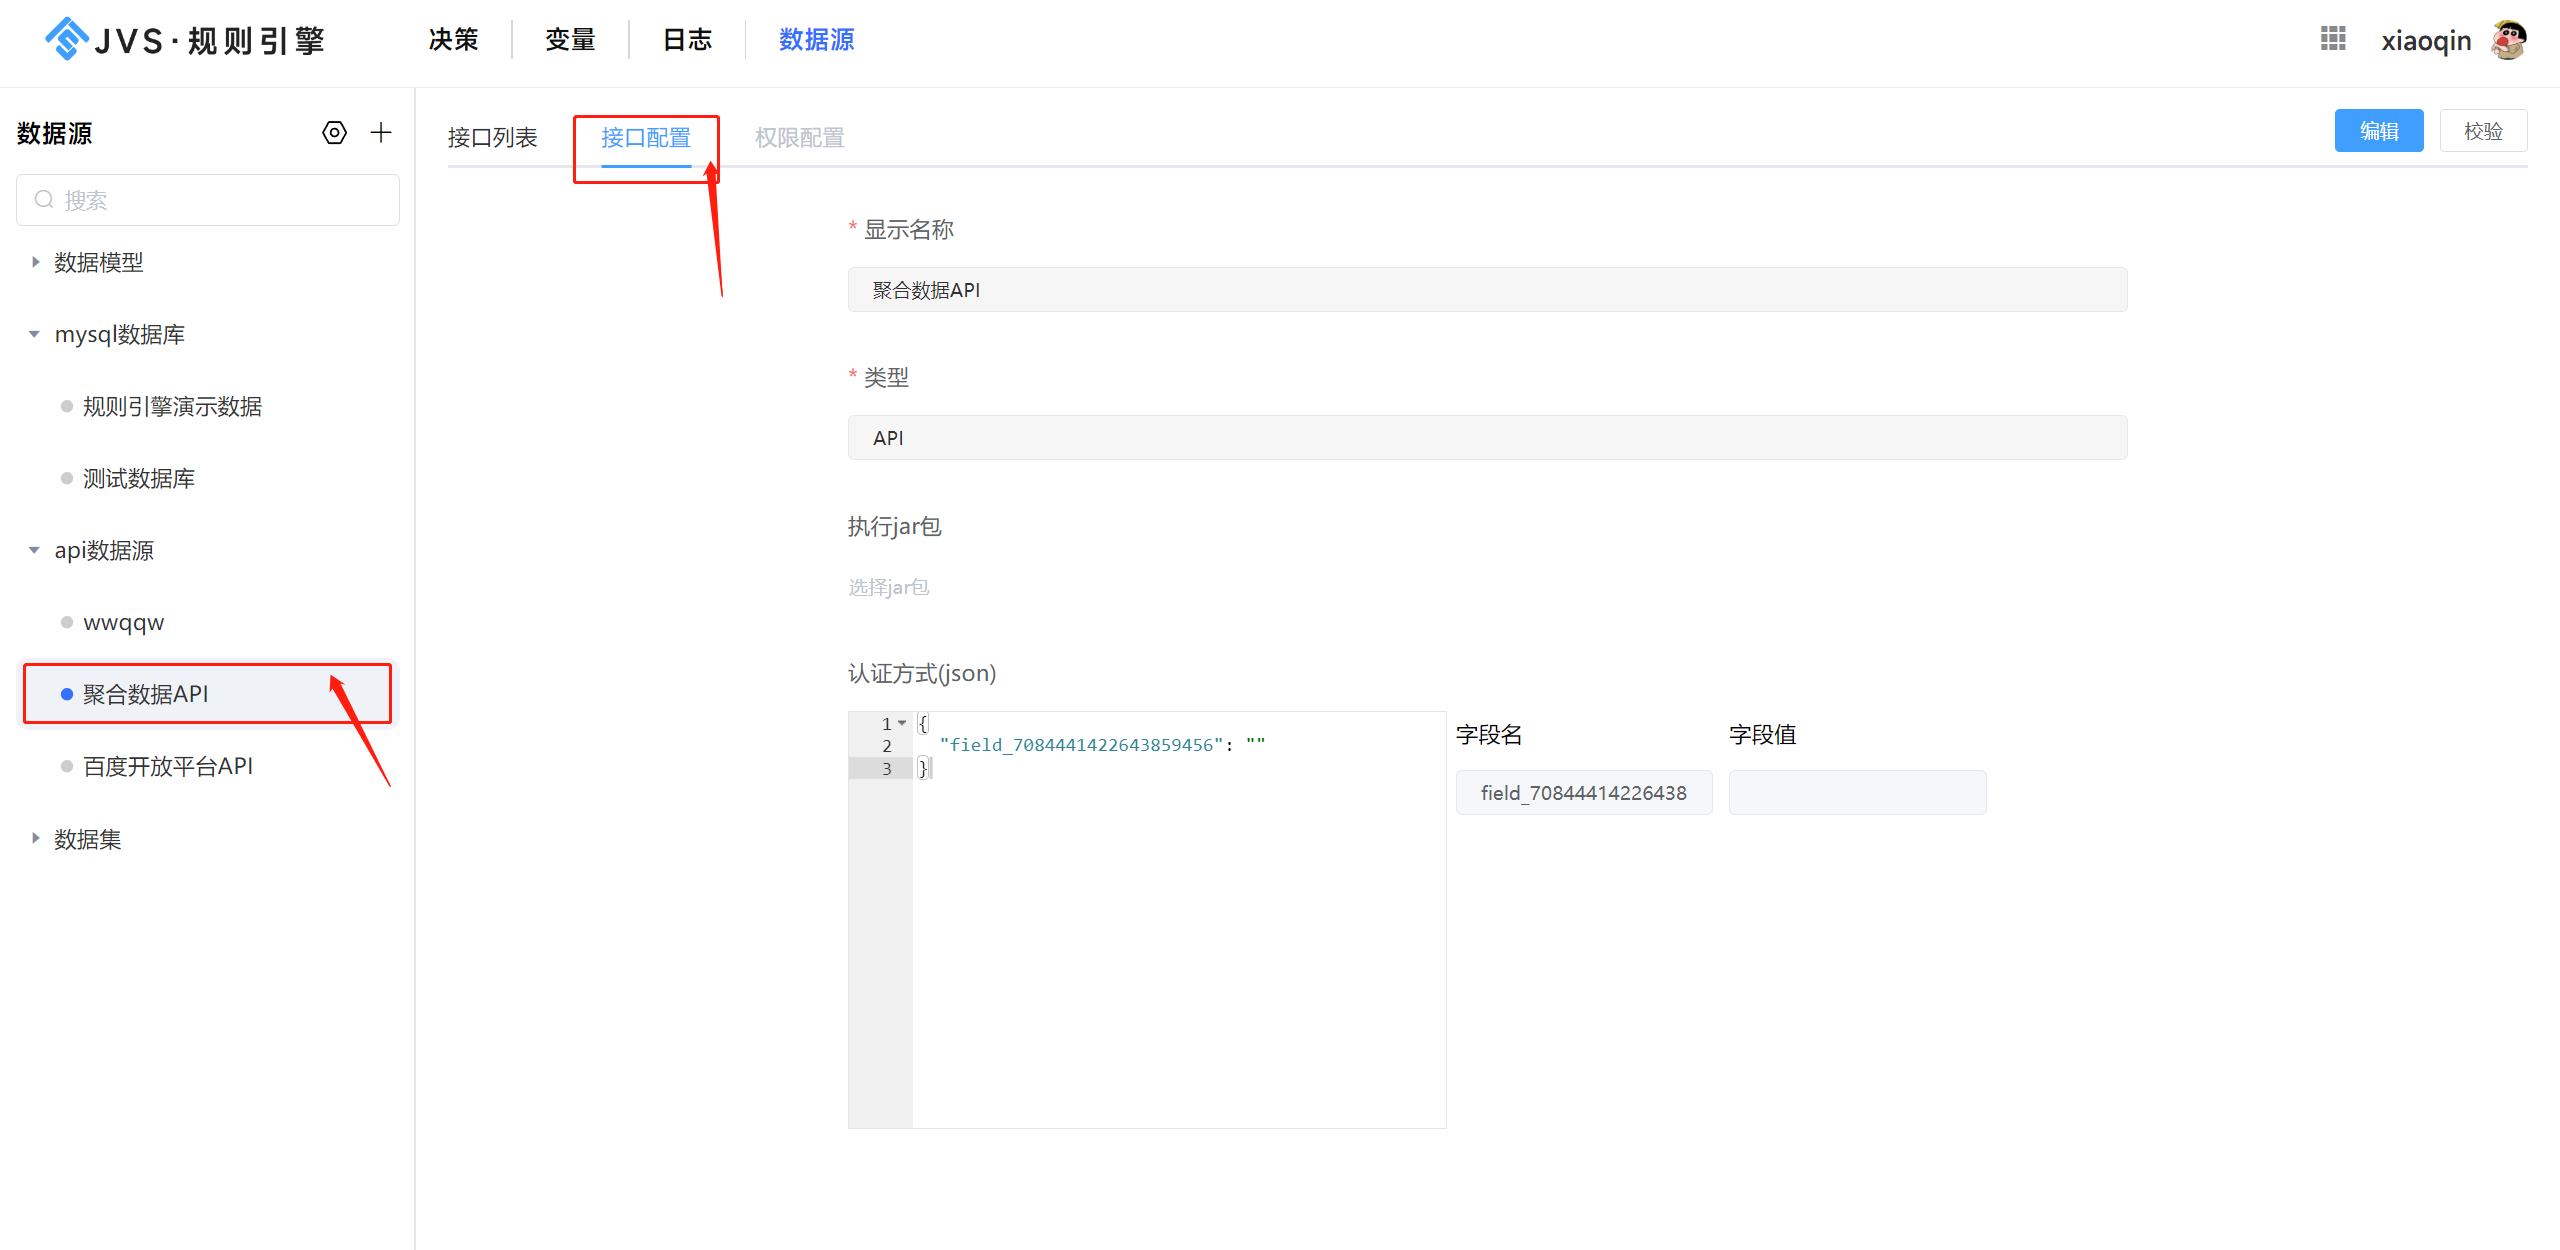
Task: Add a new data source using plus icon
Action: [x=381, y=132]
